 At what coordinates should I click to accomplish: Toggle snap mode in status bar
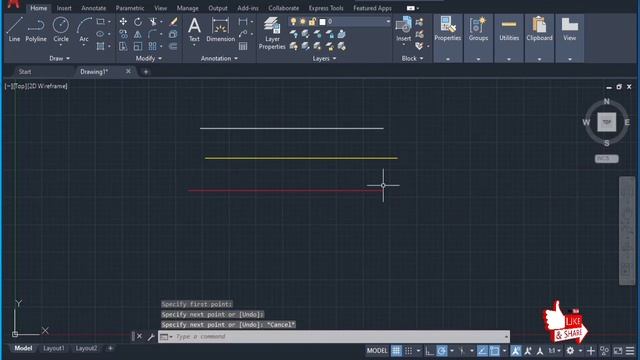408,351
